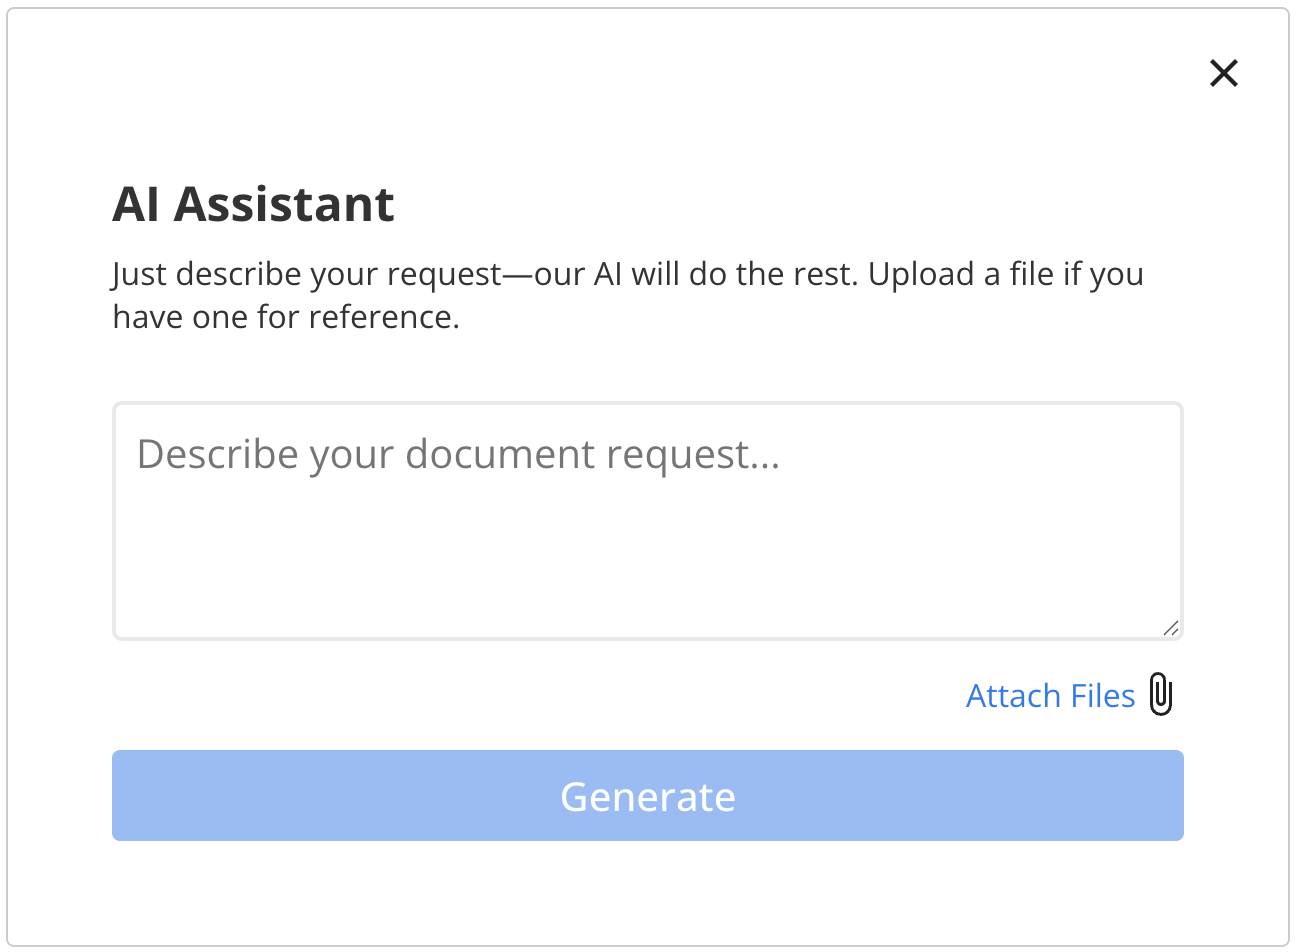This screenshot has height=952, width=1296.
Task: Click Attach Files to add a reference
Action: pos(1050,694)
